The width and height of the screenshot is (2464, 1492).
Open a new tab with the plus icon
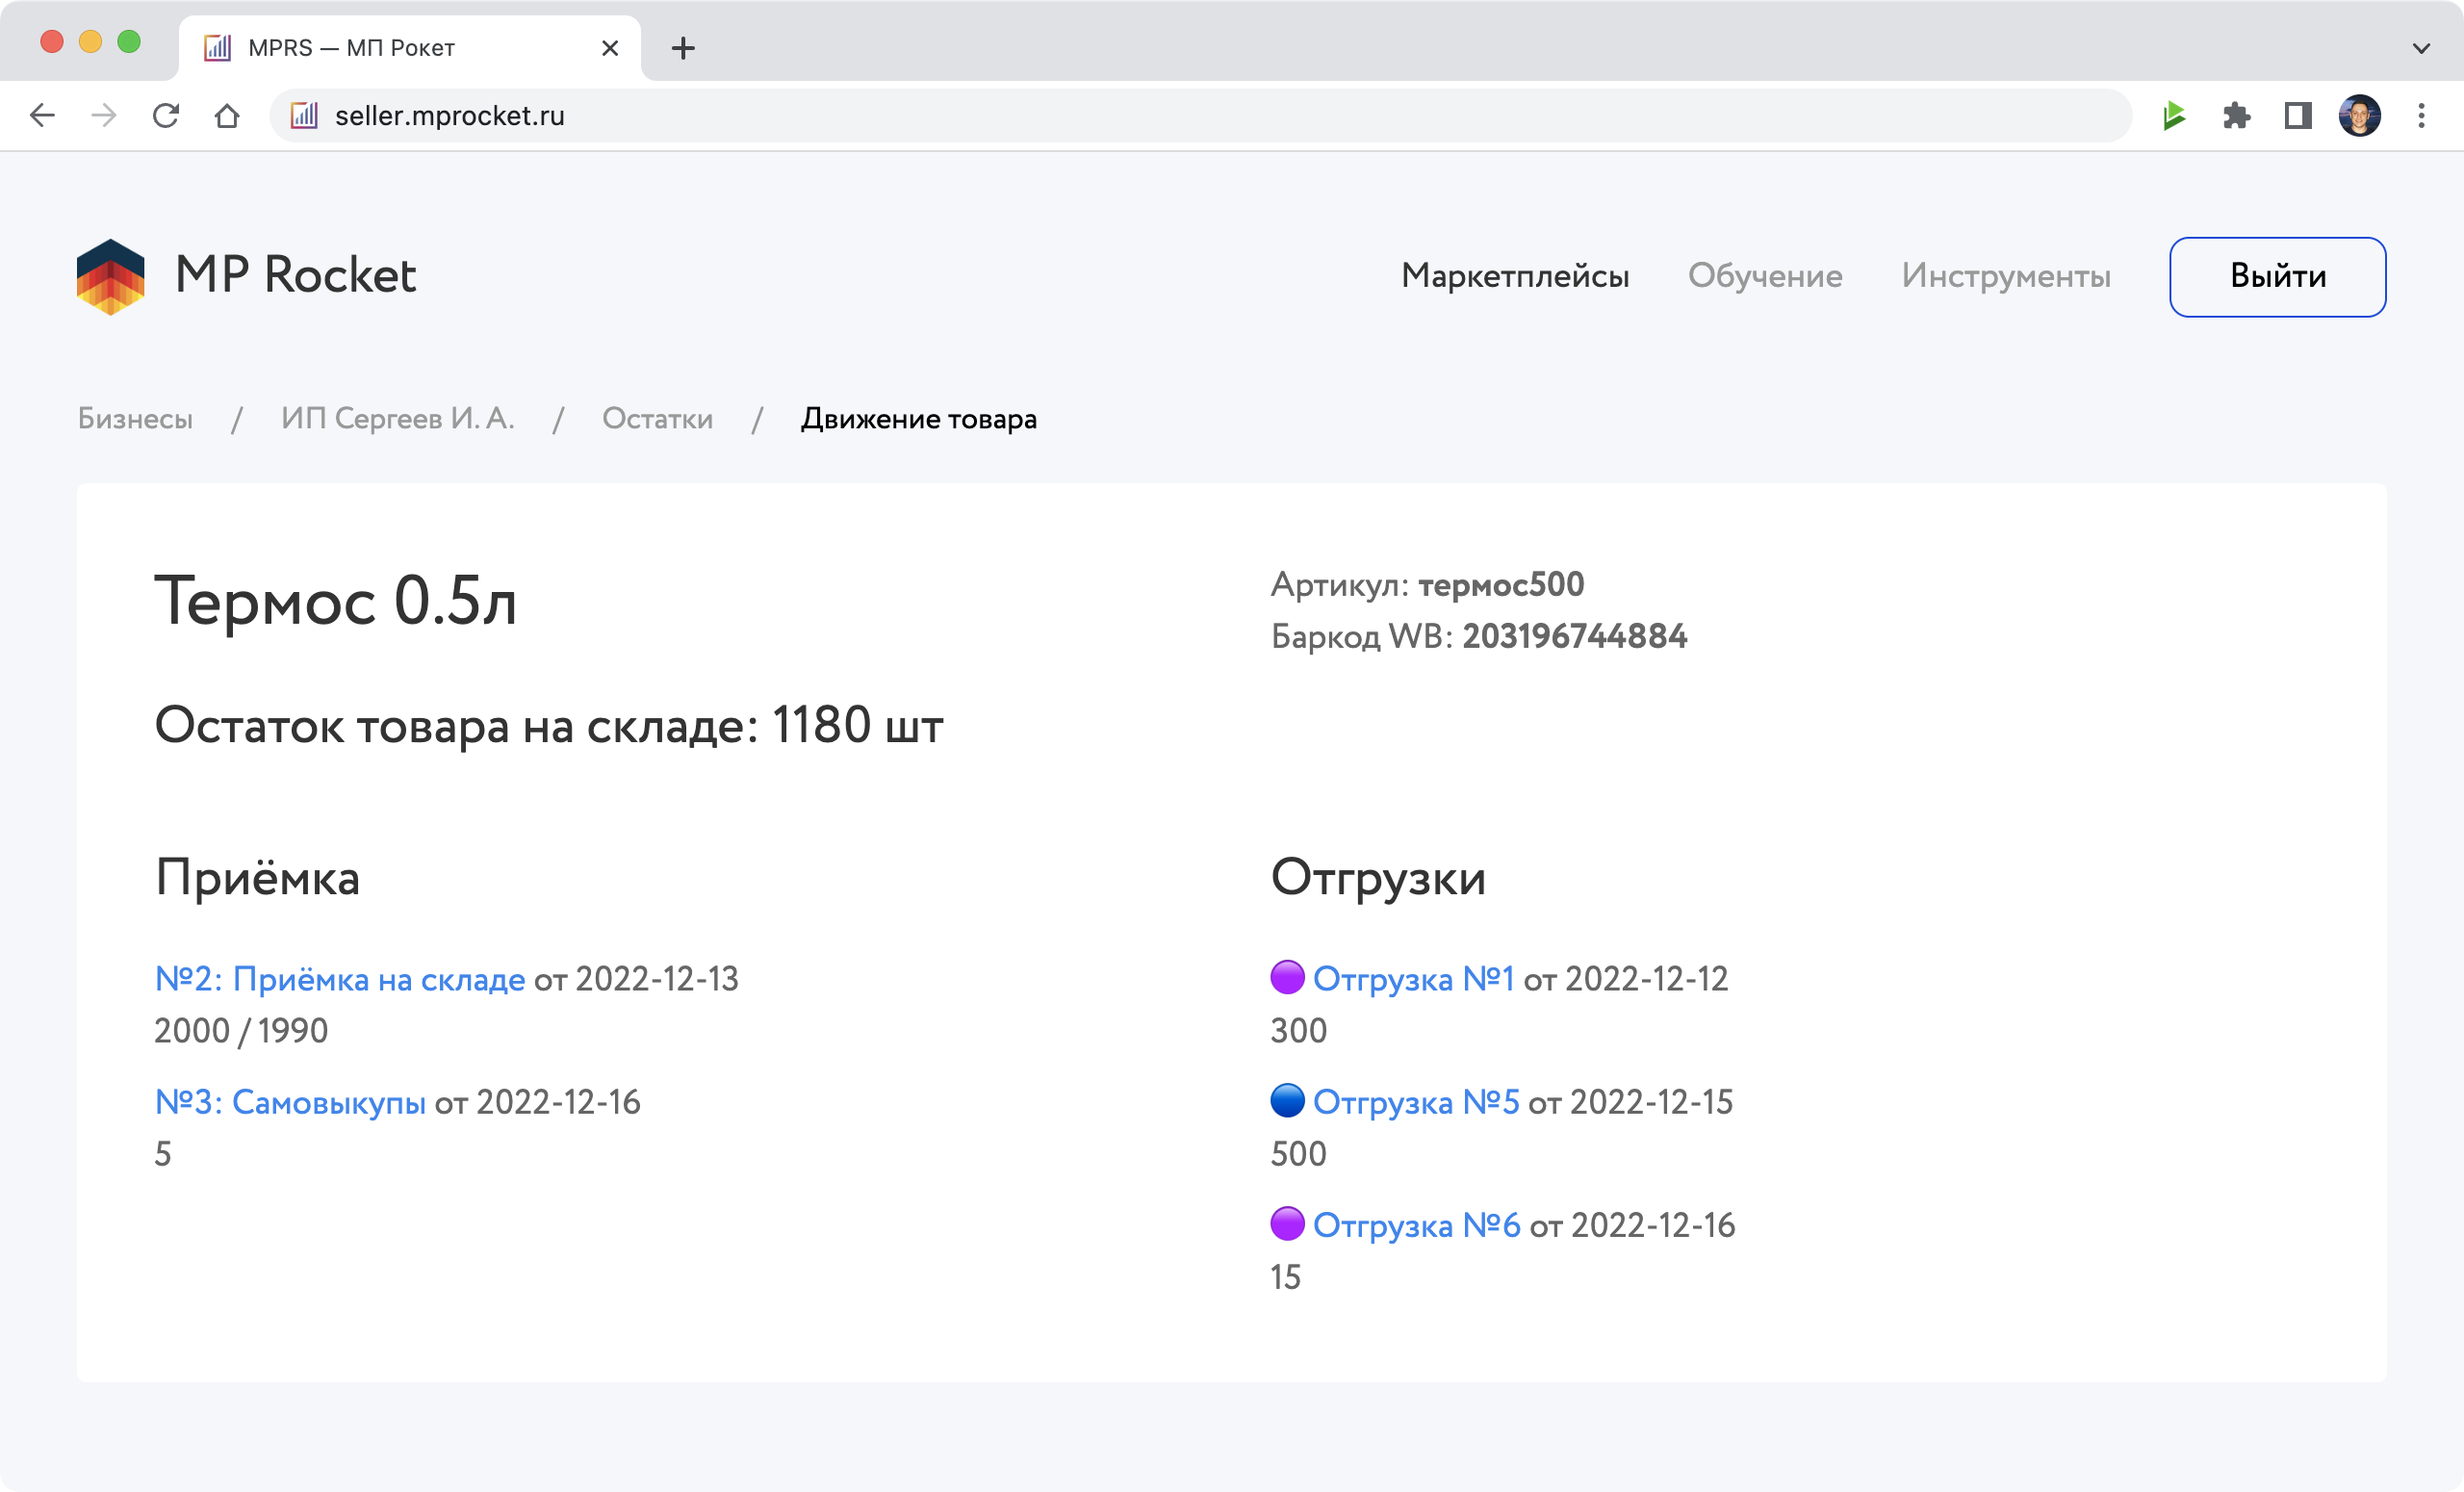[683, 48]
